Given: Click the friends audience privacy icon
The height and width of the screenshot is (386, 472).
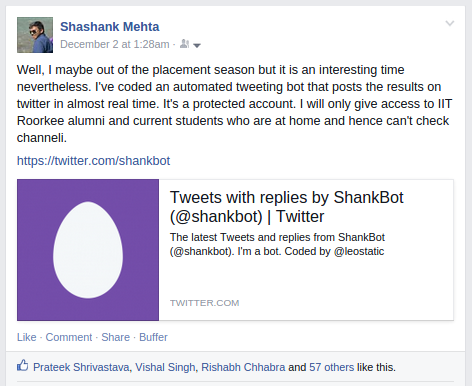Looking at the screenshot, I should click(x=184, y=44).
